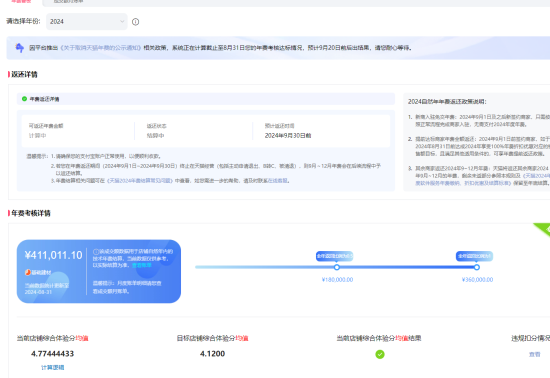This screenshot has width=550, height=378.
Task: Click the info icon beside year selector
Action: 135,22
